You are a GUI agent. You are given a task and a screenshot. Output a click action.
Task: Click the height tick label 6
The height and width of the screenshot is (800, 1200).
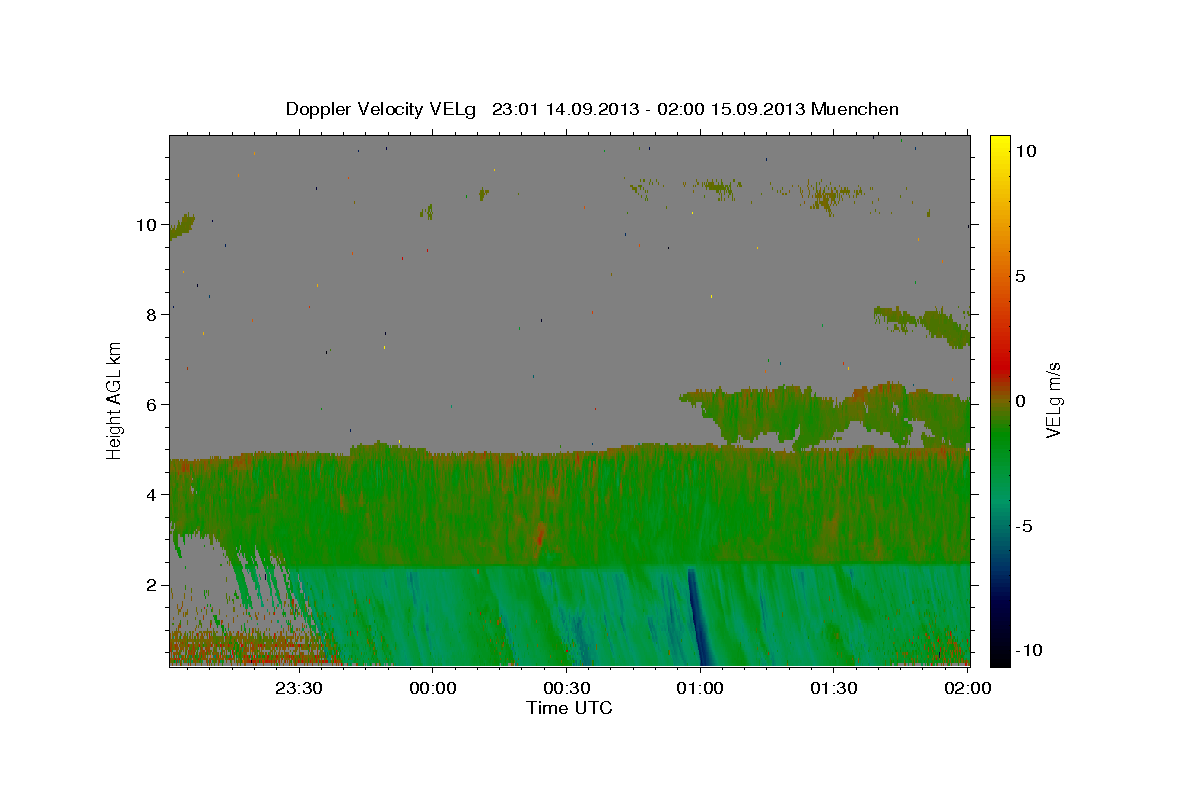(152, 405)
